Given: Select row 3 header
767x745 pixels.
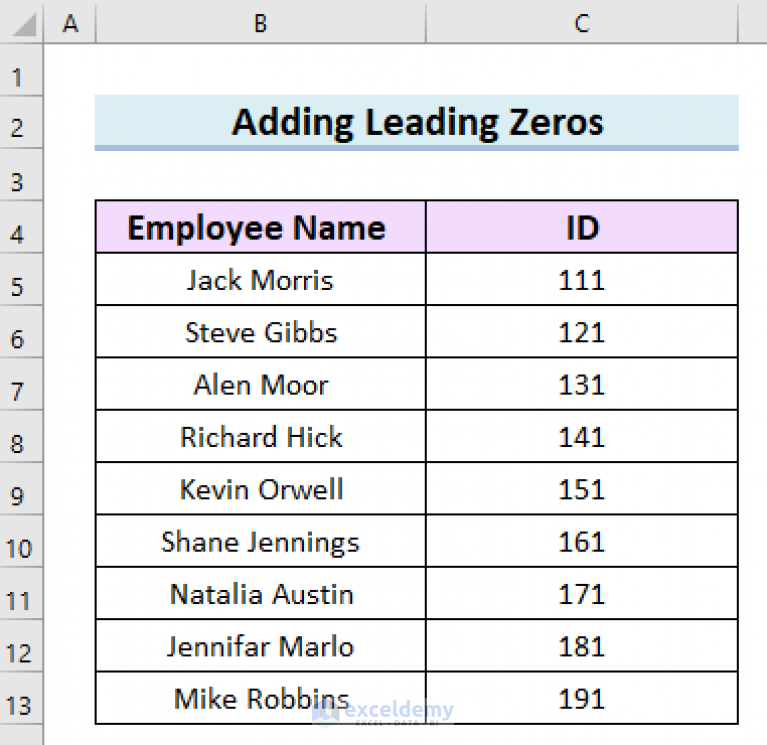Looking at the screenshot, I should pyautogui.click(x=21, y=175).
